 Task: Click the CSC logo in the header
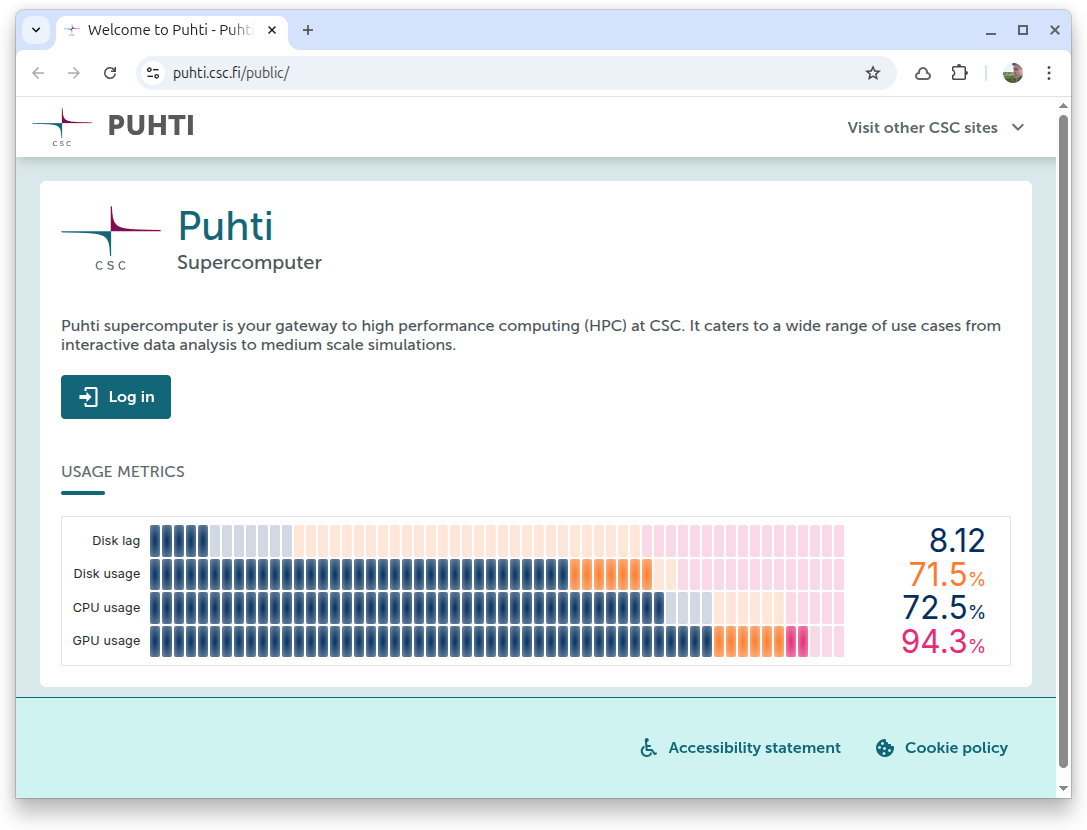coord(62,127)
